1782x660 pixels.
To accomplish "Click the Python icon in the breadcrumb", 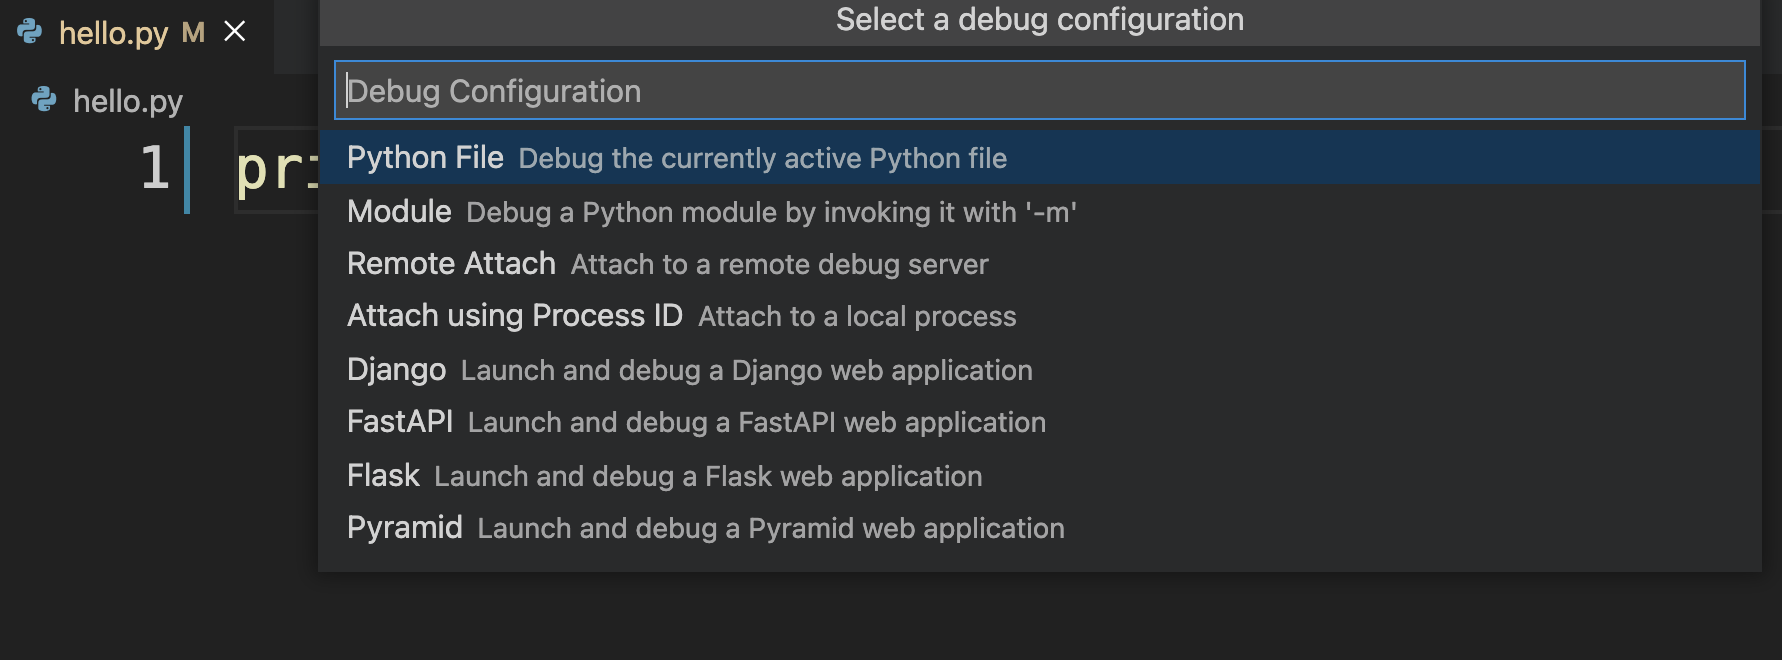I will click(x=44, y=100).
